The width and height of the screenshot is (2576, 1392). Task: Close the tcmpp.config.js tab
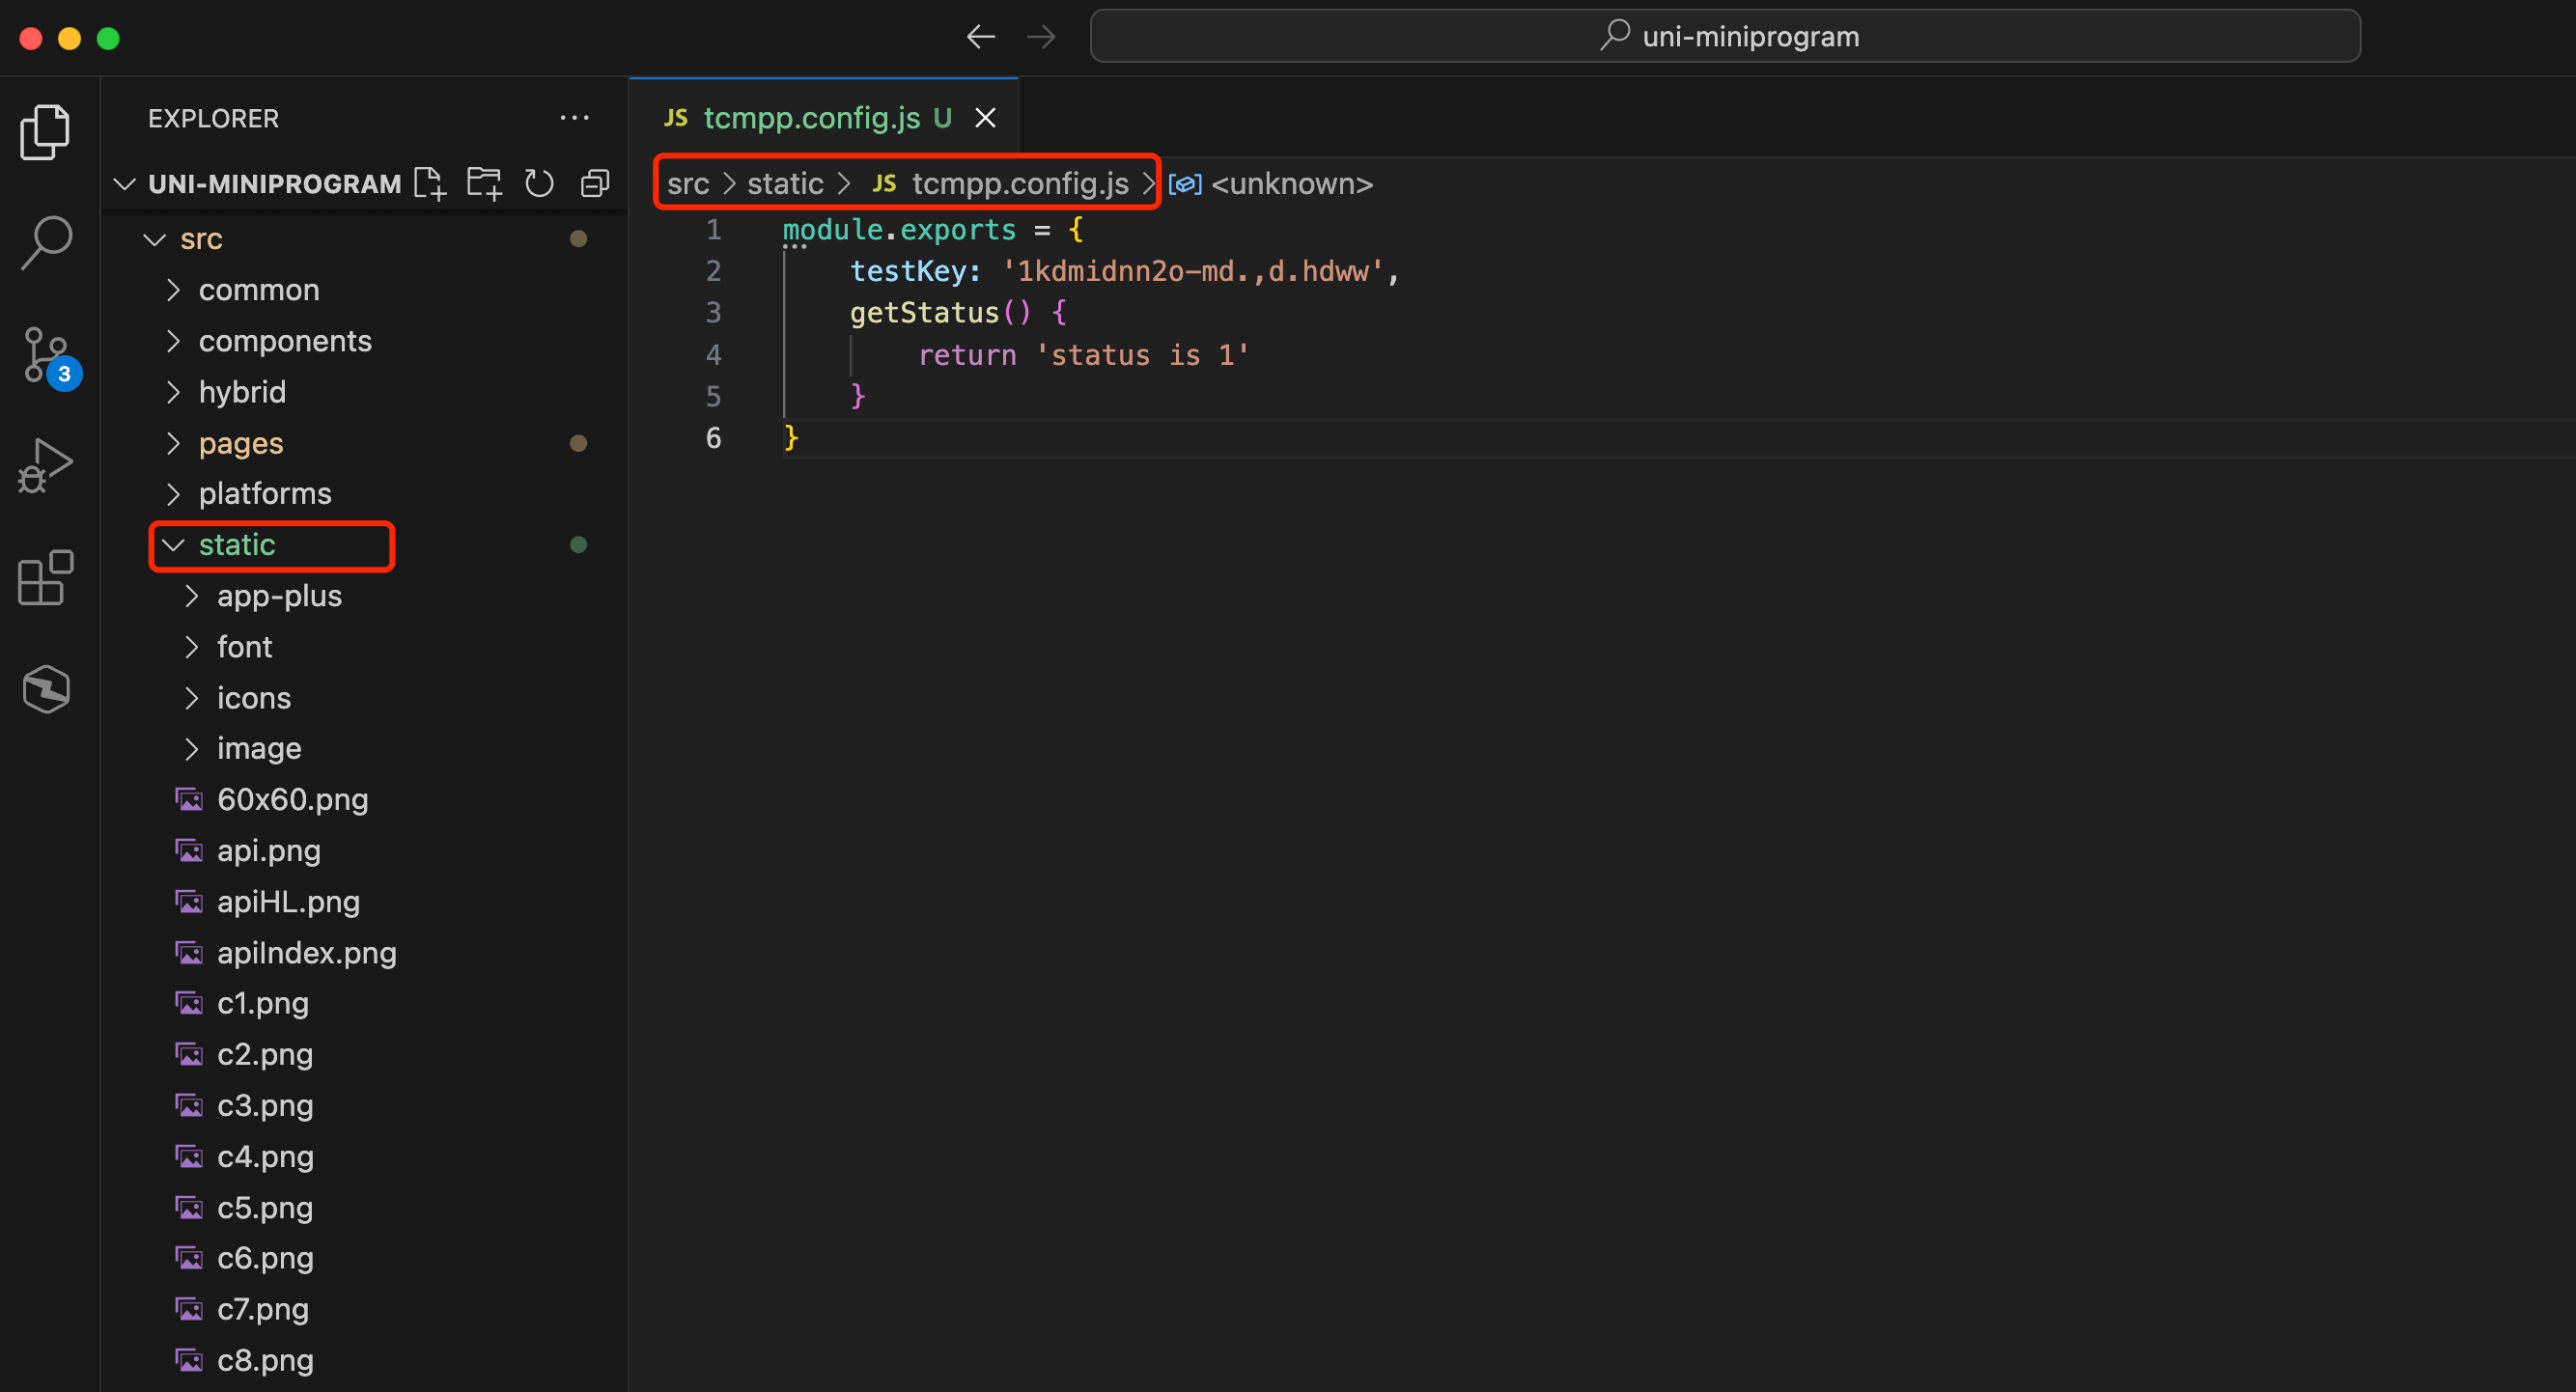click(x=985, y=118)
